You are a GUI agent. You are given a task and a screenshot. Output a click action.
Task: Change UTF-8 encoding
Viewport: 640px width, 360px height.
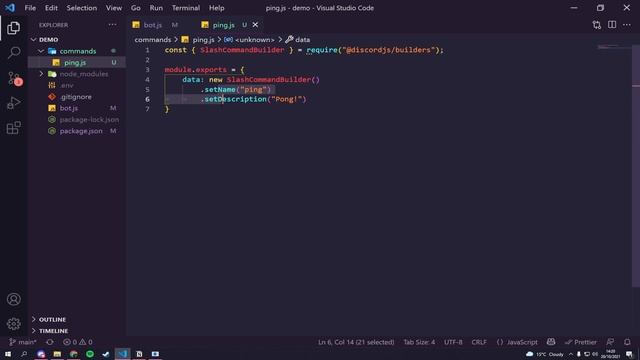pos(453,342)
